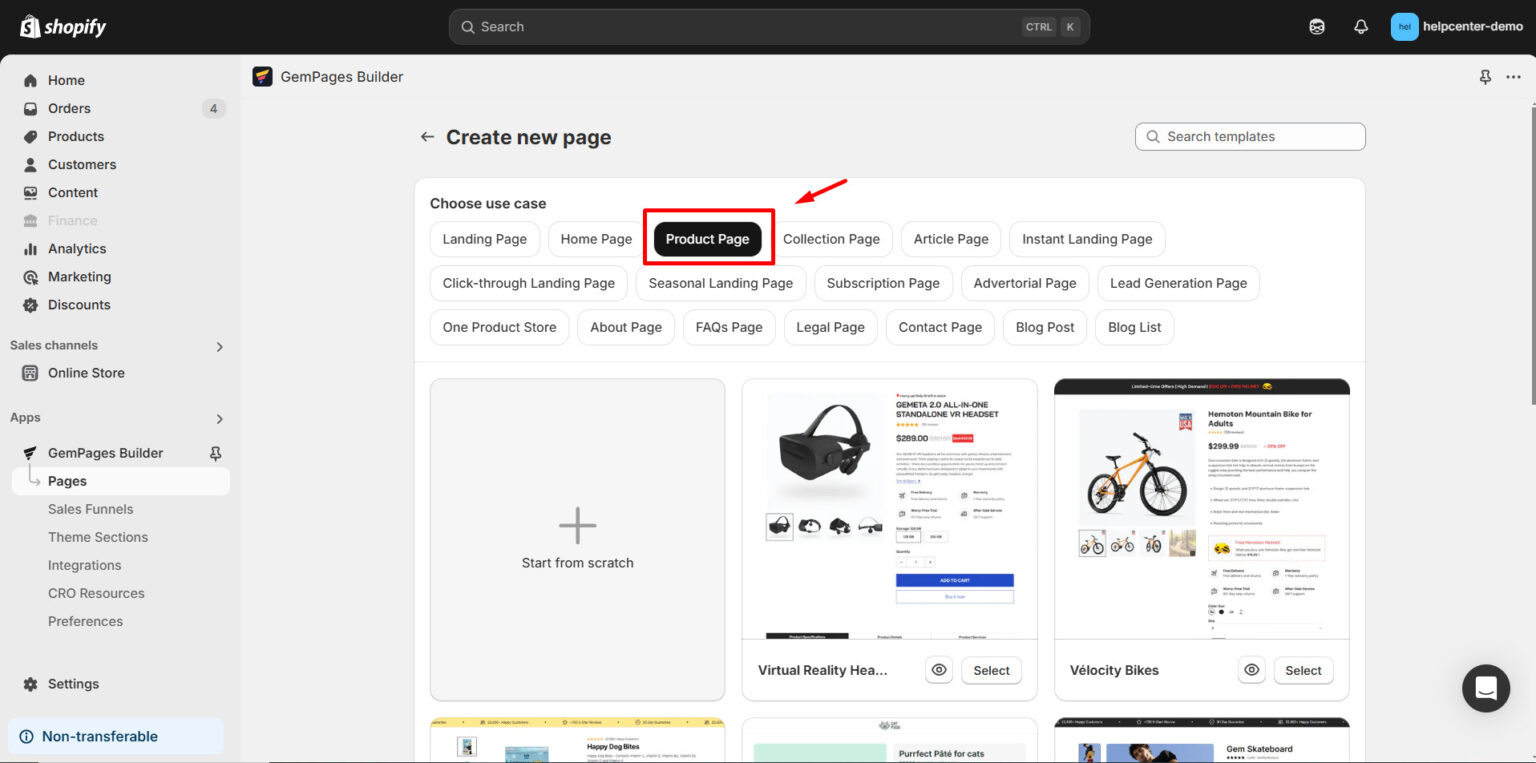Click the Discounts icon in the sidebar
The width and height of the screenshot is (1536, 763).
point(30,304)
